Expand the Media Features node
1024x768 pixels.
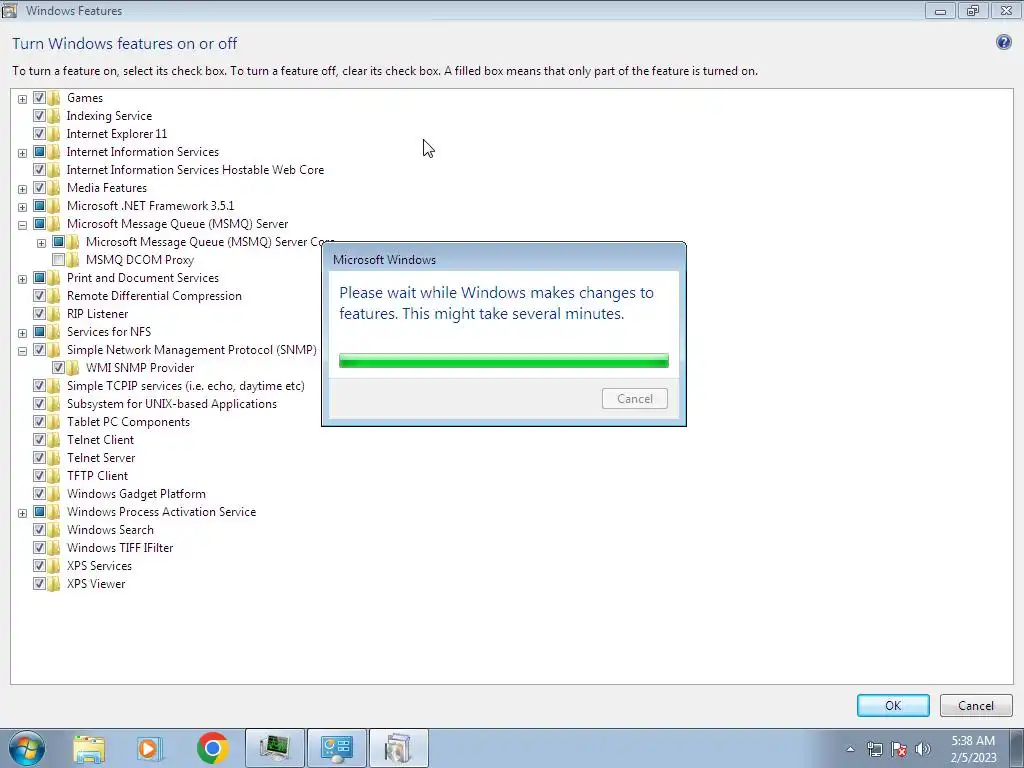point(22,189)
